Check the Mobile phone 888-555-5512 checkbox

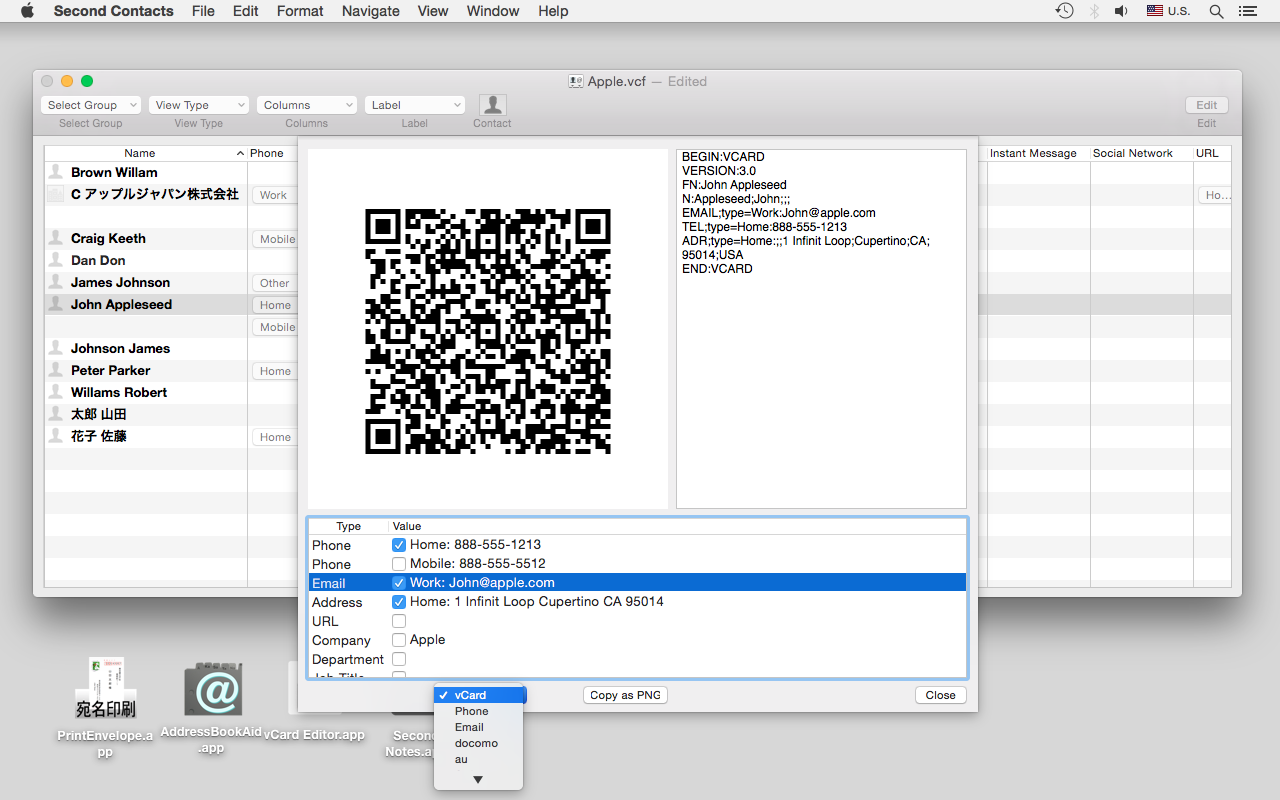[x=399, y=564]
